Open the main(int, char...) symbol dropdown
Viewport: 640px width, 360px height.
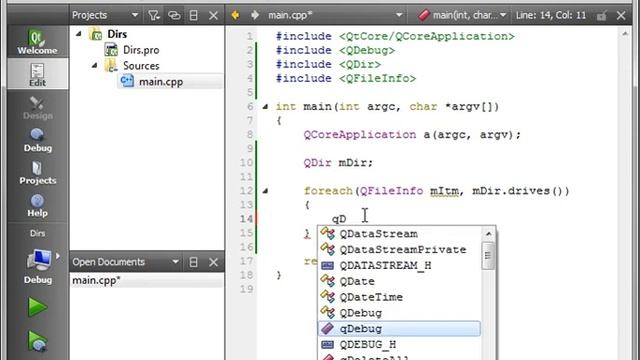[462, 15]
